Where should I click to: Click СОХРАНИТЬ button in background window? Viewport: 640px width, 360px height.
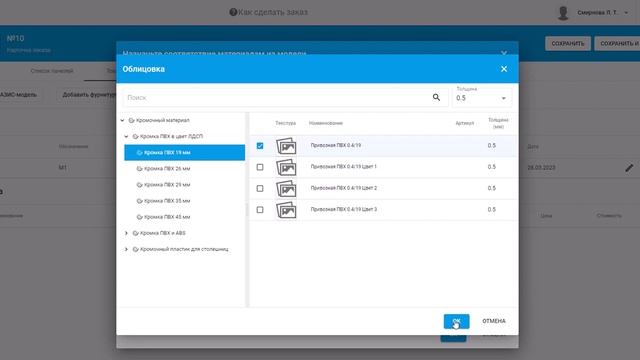(568, 43)
